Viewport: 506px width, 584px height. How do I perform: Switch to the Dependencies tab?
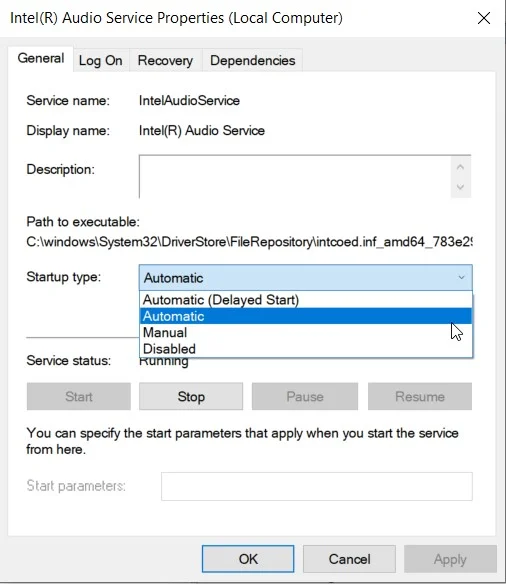pyautogui.click(x=252, y=60)
